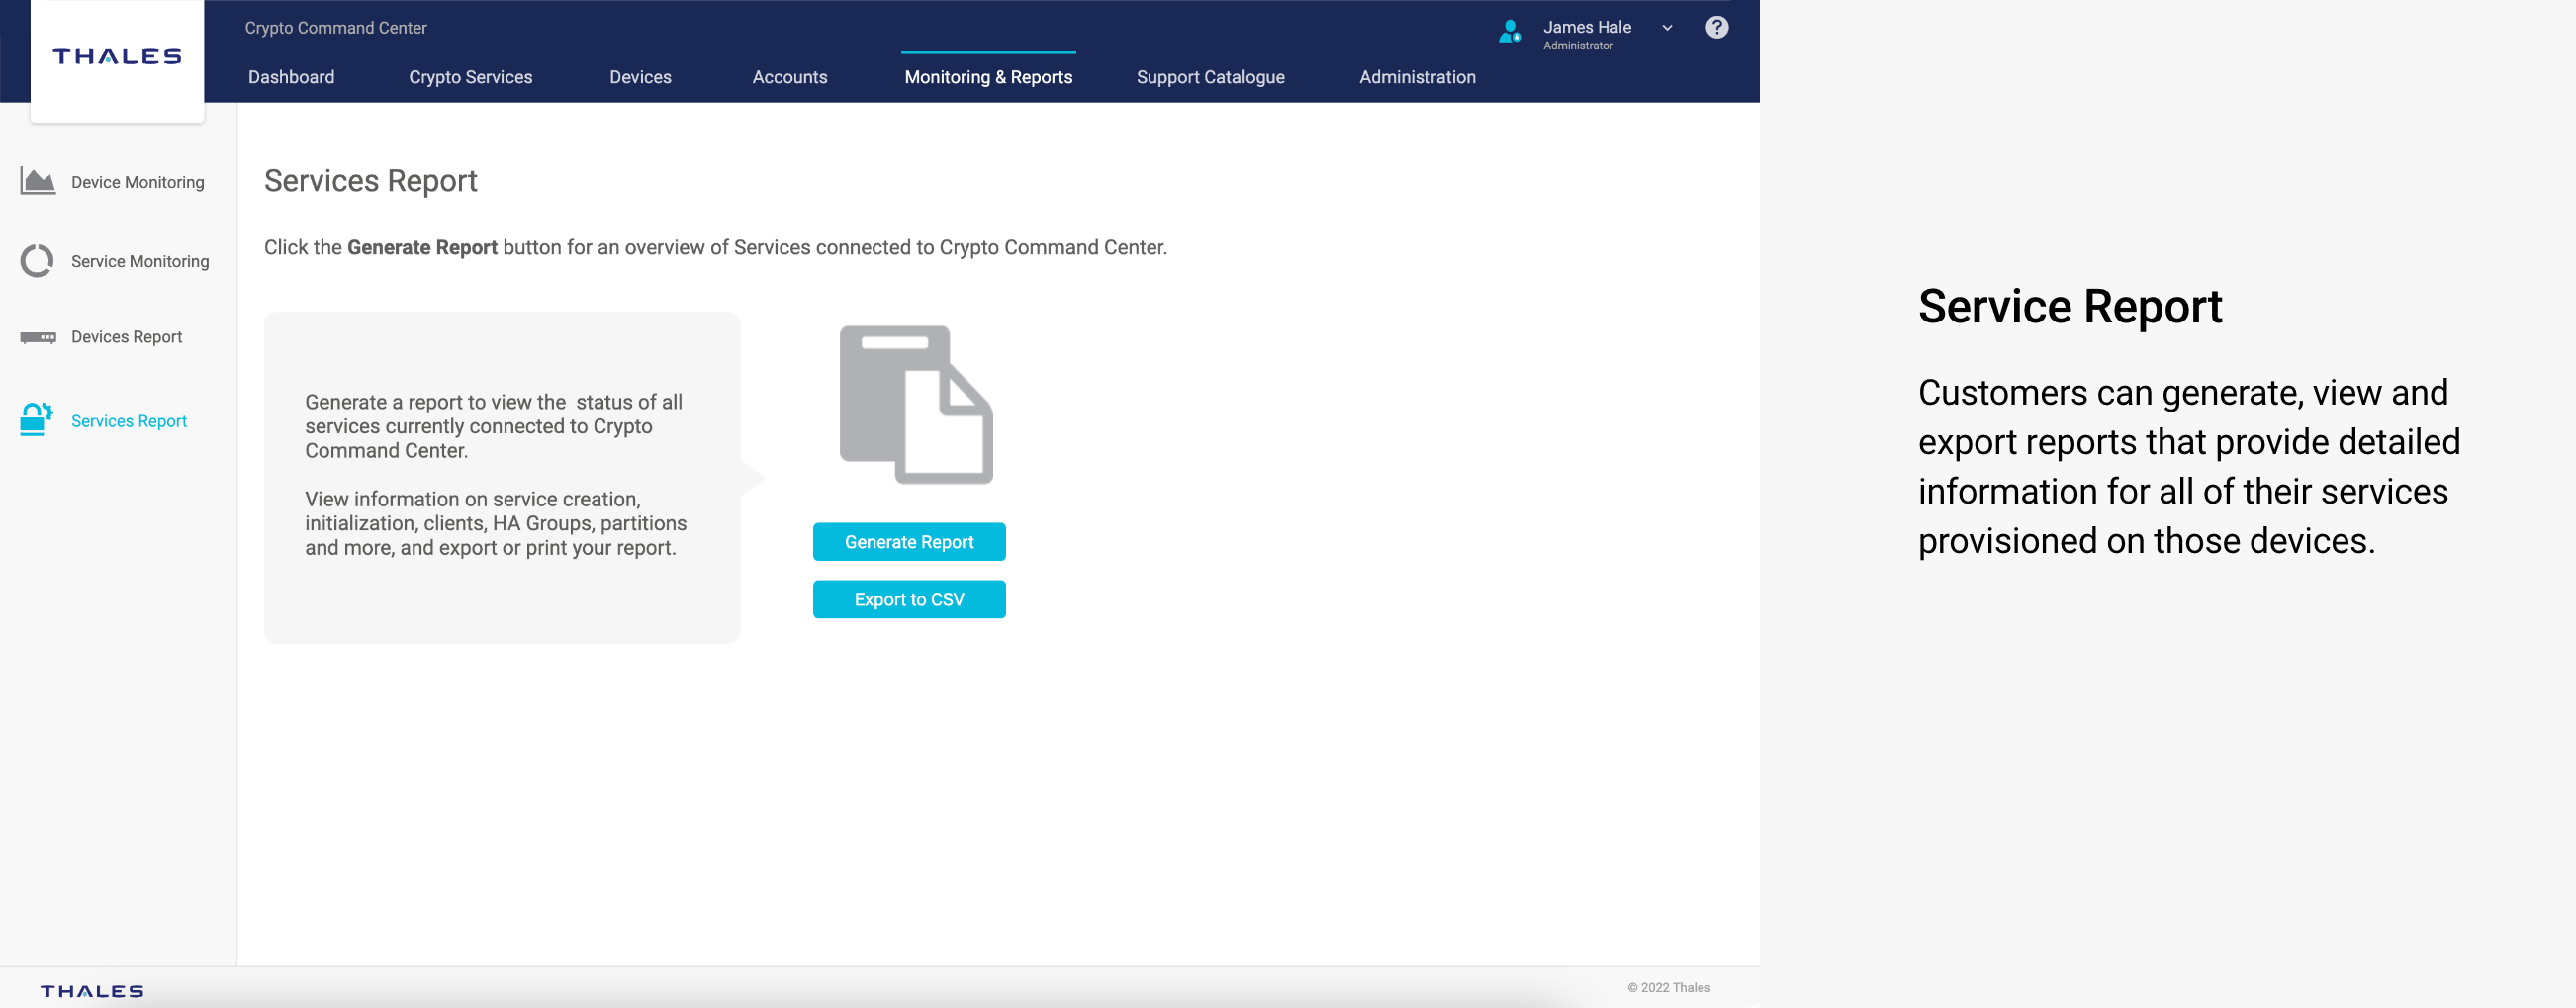Click the grey document report illustration
Screen dimensions: 2576x1008
point(916,404)
